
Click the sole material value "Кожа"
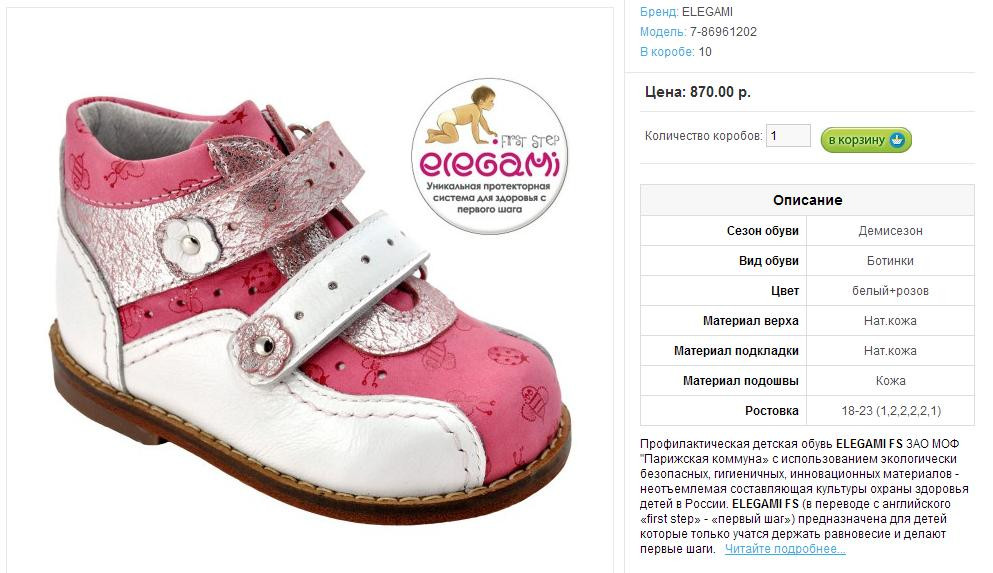(890, 381)
